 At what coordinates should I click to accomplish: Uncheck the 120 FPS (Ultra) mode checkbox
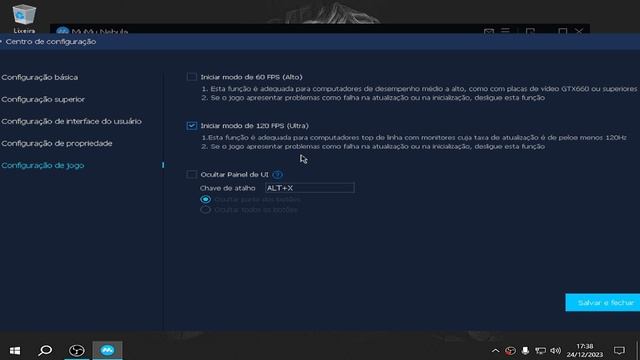[x=191, y=126]
